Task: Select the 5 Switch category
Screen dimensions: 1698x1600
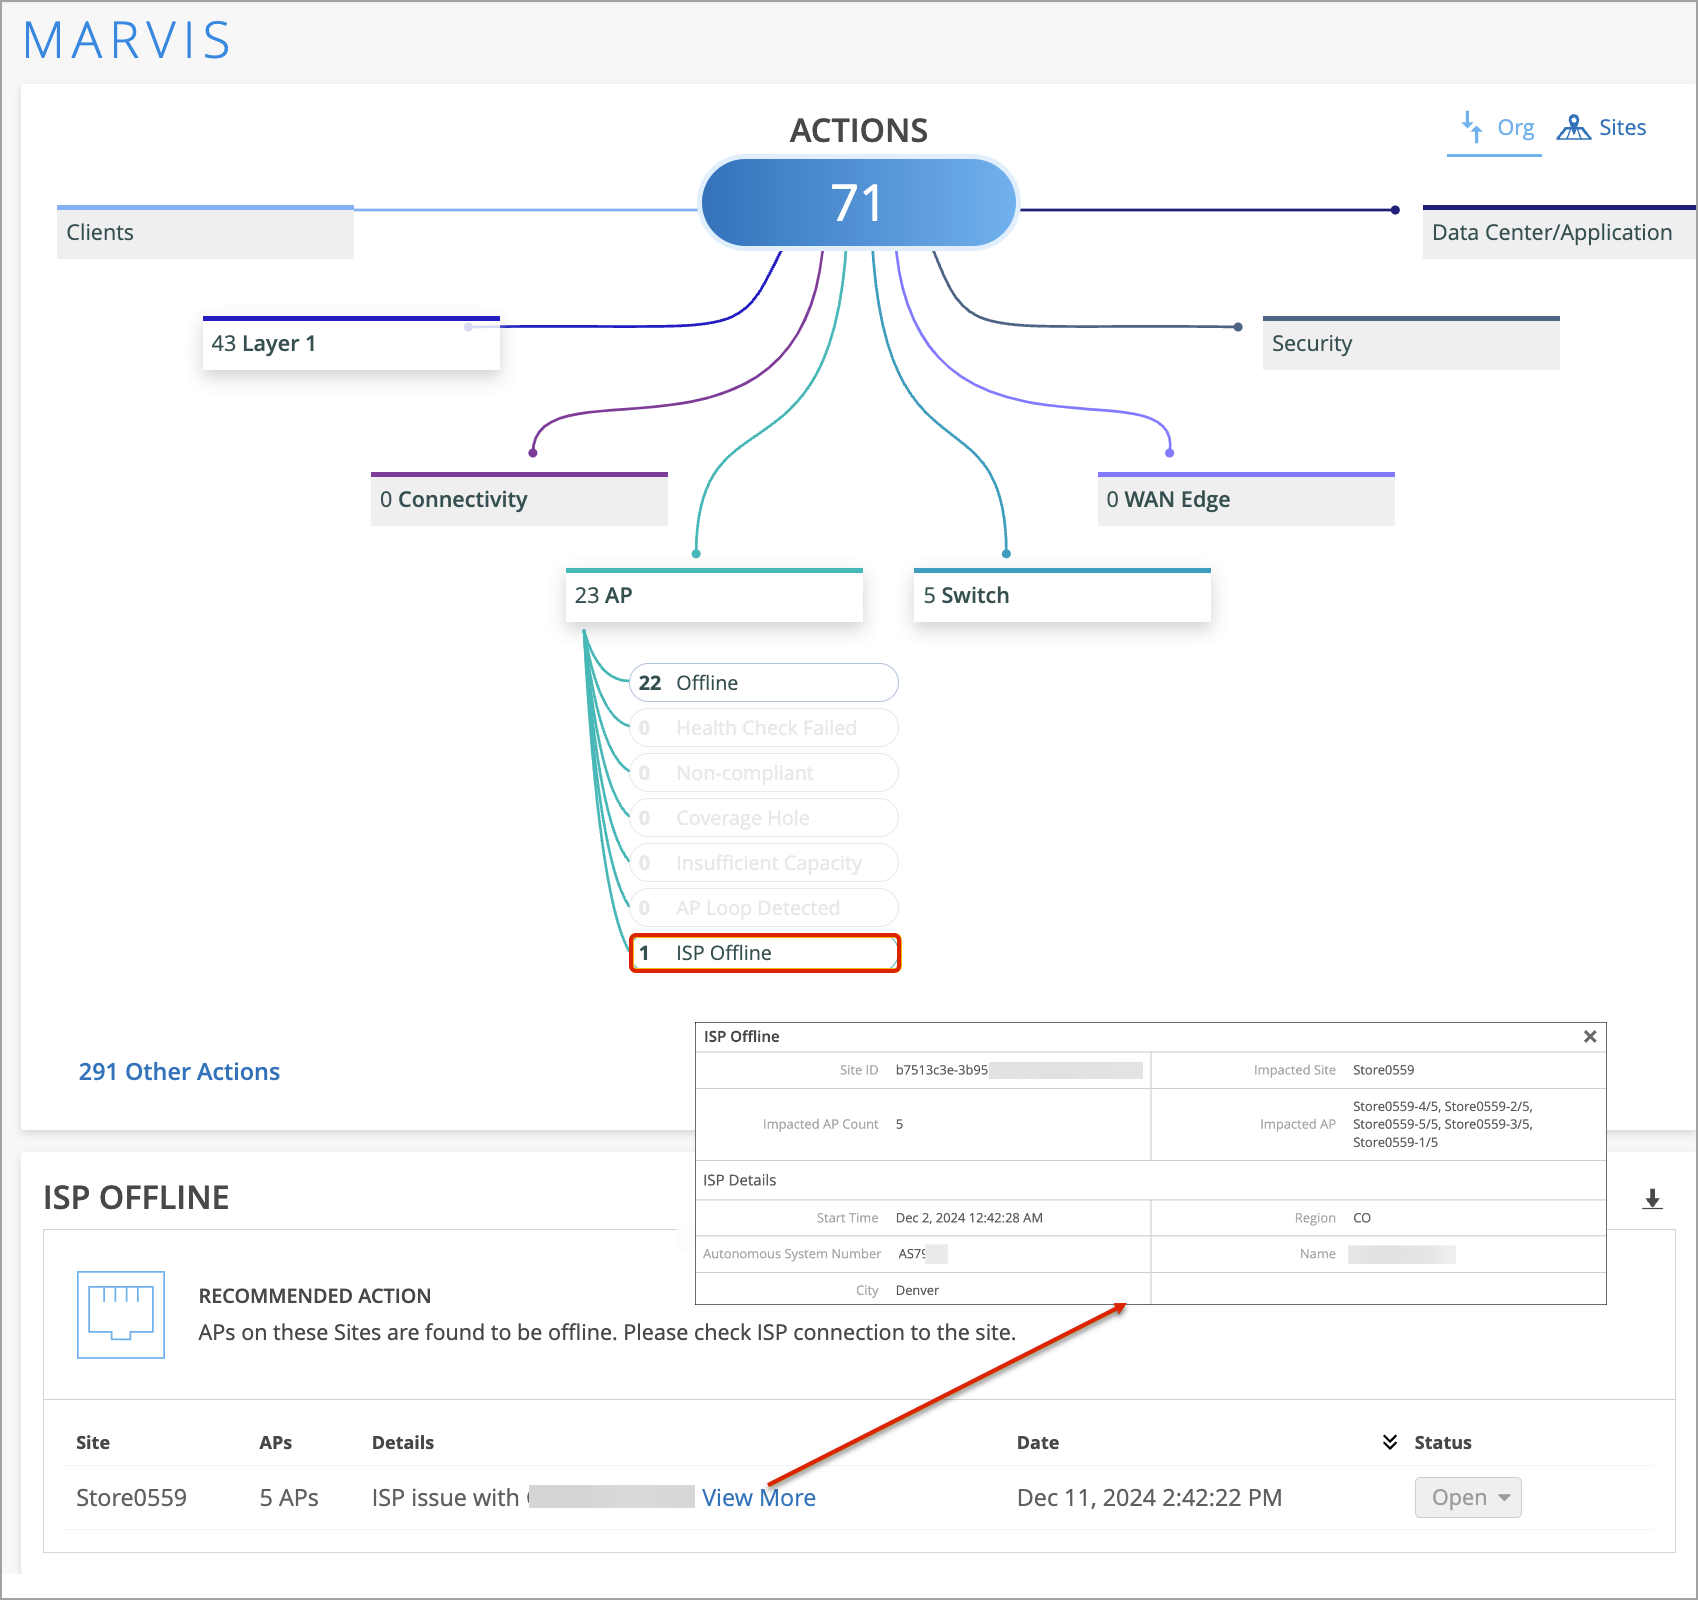Action: [1062, 595]
